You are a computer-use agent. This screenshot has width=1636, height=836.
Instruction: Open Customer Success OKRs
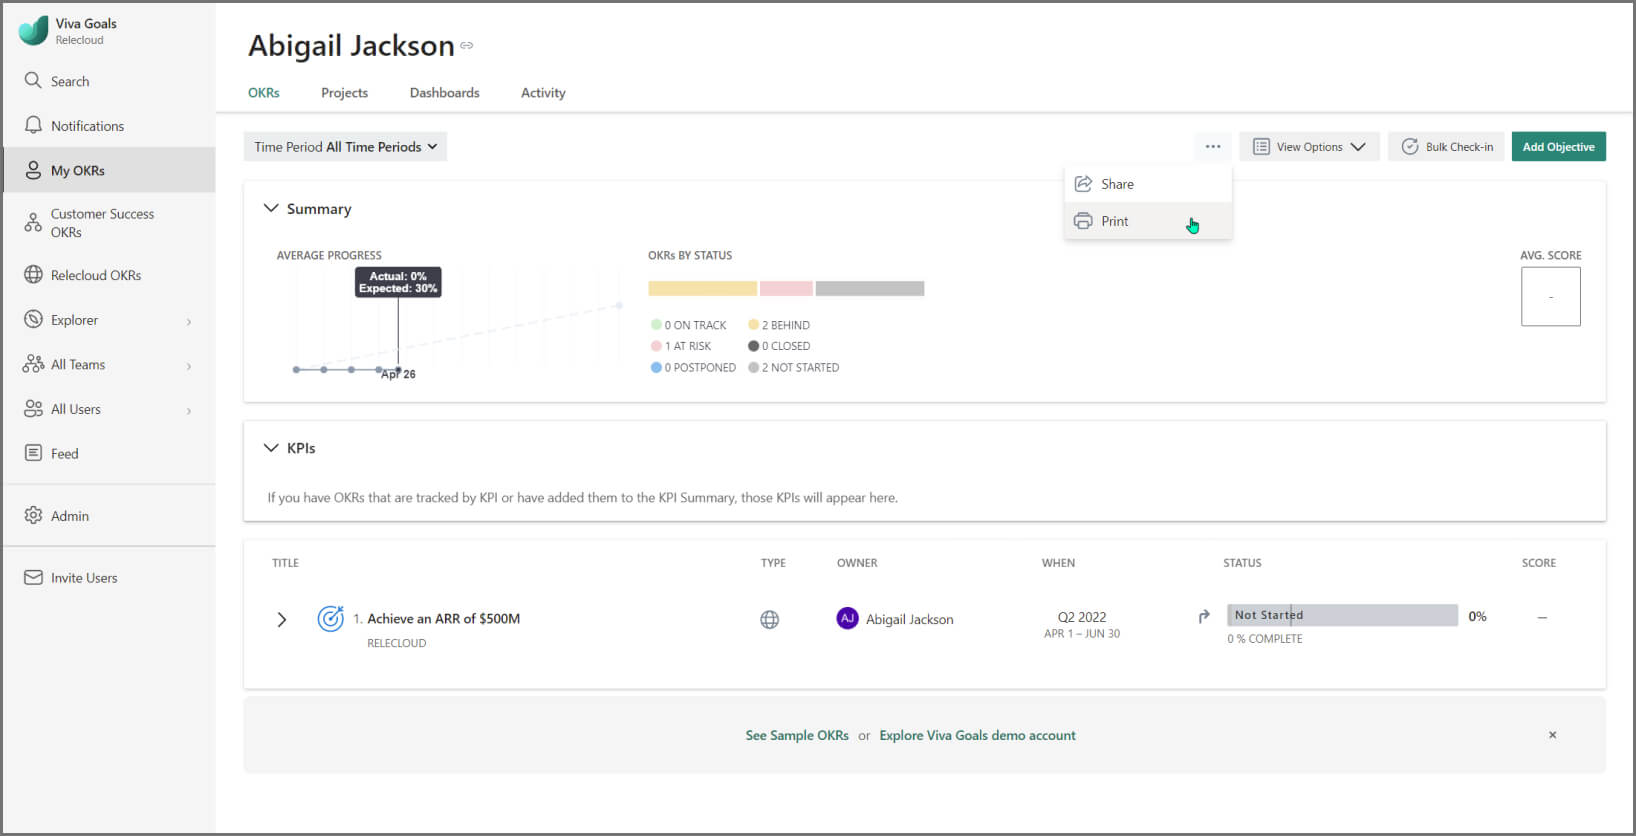pos(109,223)
